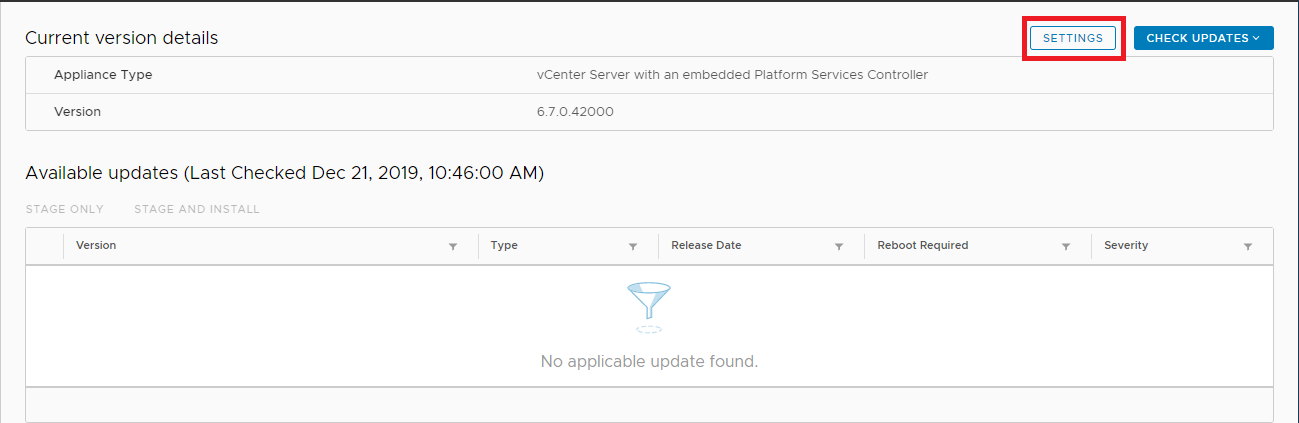Image resolution: width=1299 pixels, height=423 pixels.
Task: Click the Available updates heading
Action: coord(284,173)
